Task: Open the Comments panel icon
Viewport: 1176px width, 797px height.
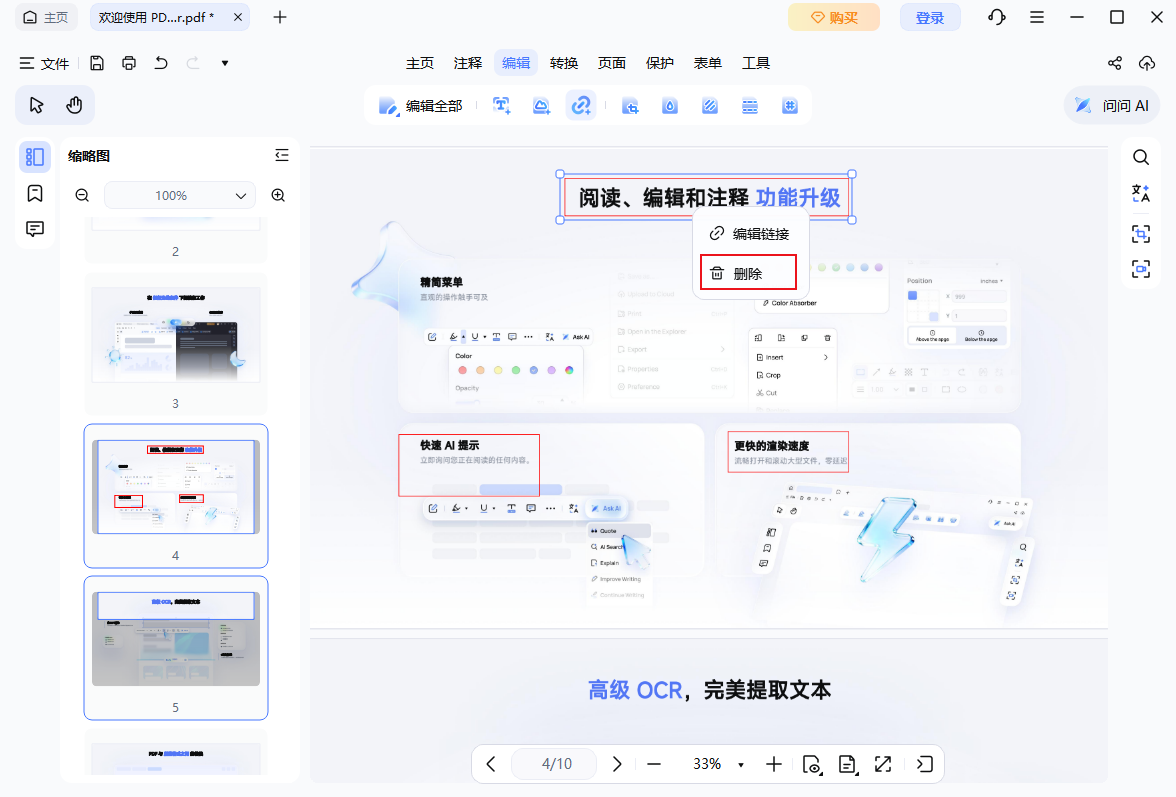Action: [x=34, y=229]
